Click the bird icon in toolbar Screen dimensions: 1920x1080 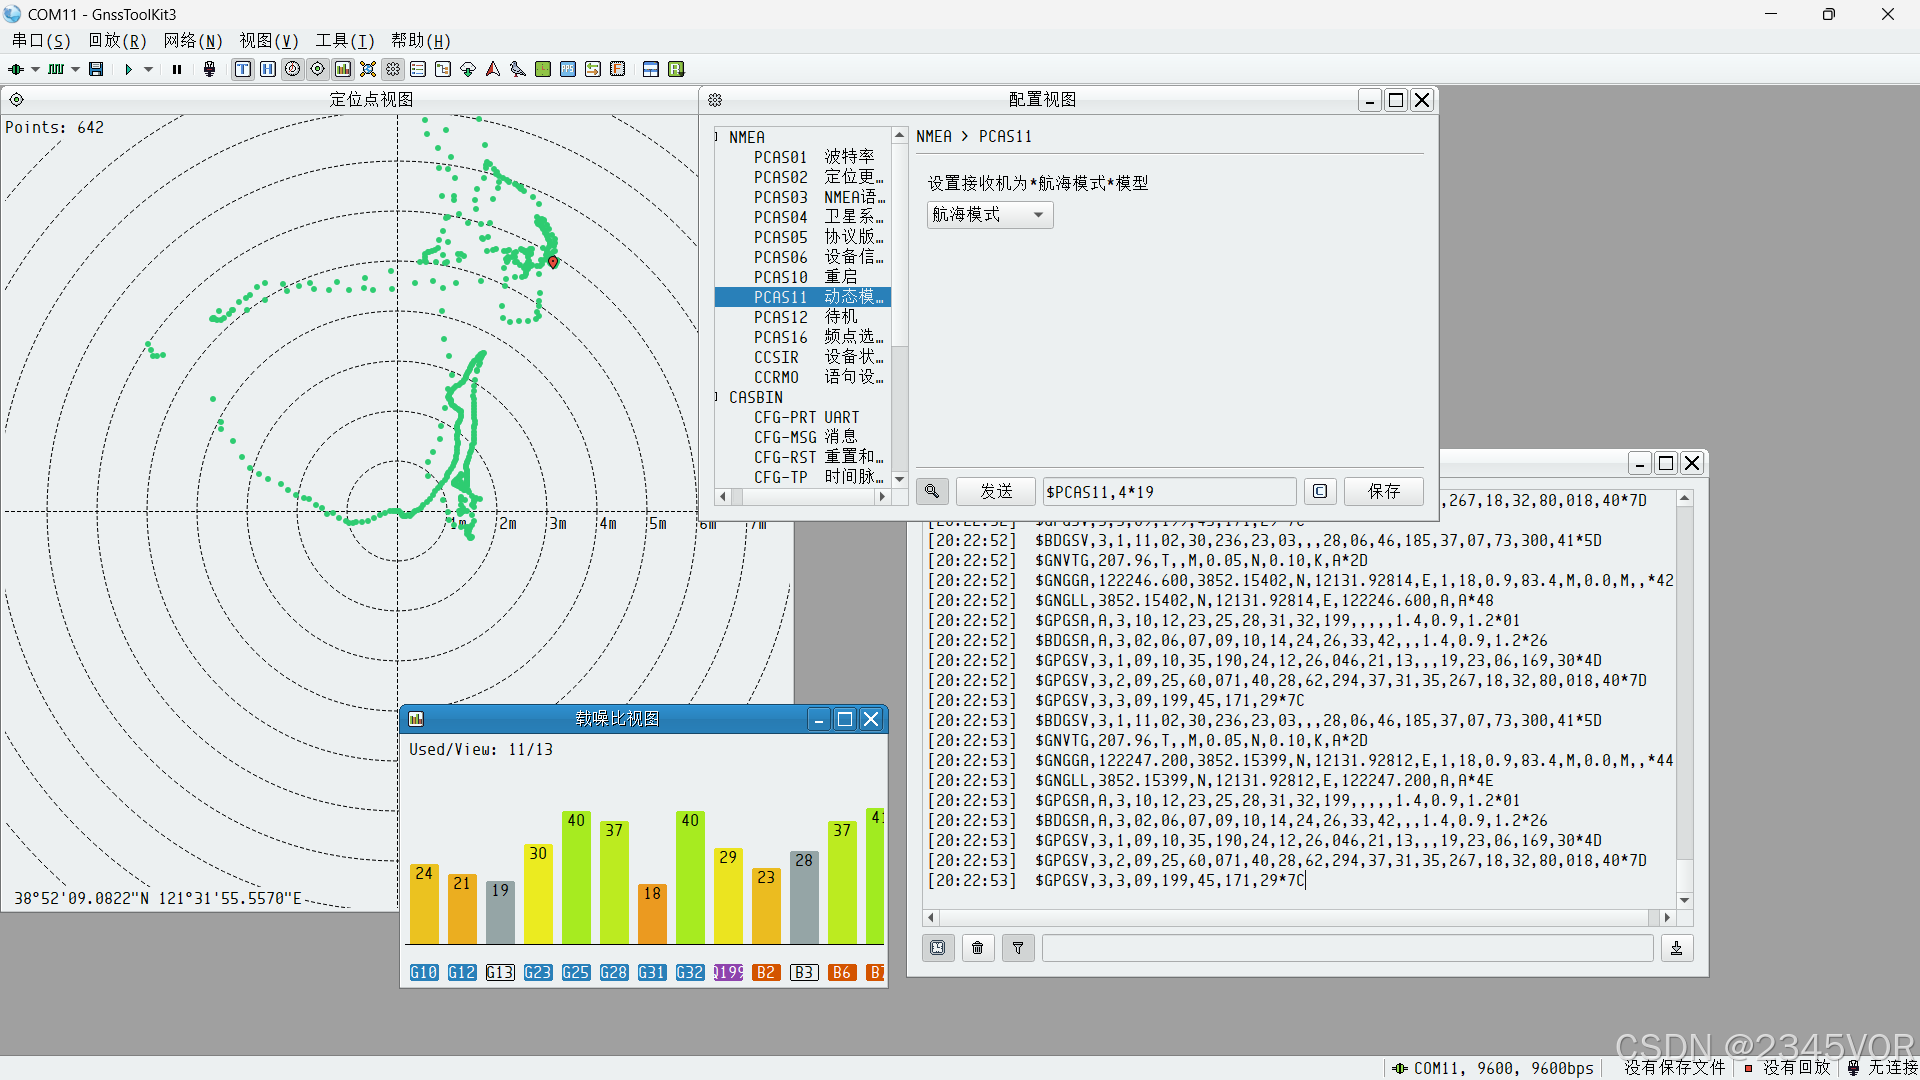pyautogui.click(x=518, y=69)
